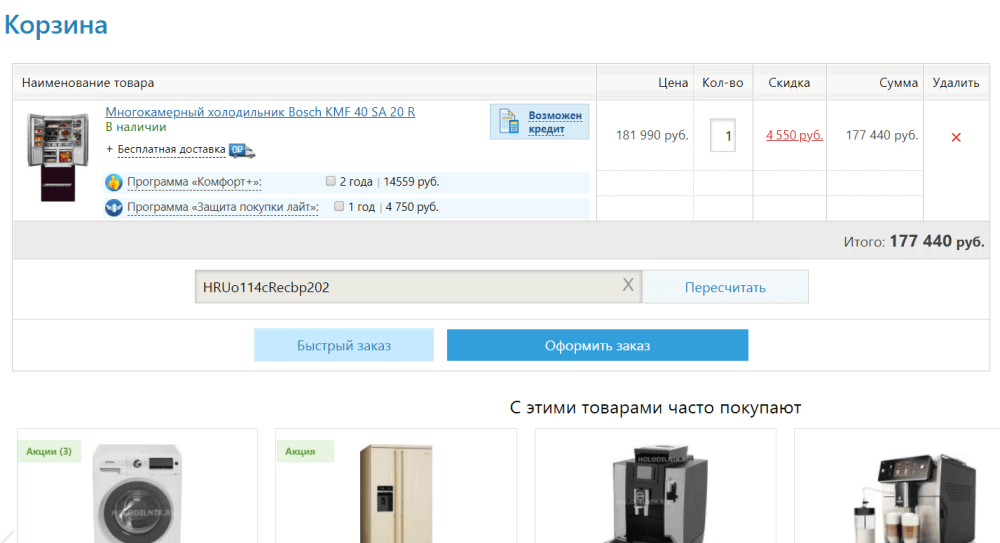Click the Пересчитать button
This screenshot has height=543, width=1000.
point(725,287)
